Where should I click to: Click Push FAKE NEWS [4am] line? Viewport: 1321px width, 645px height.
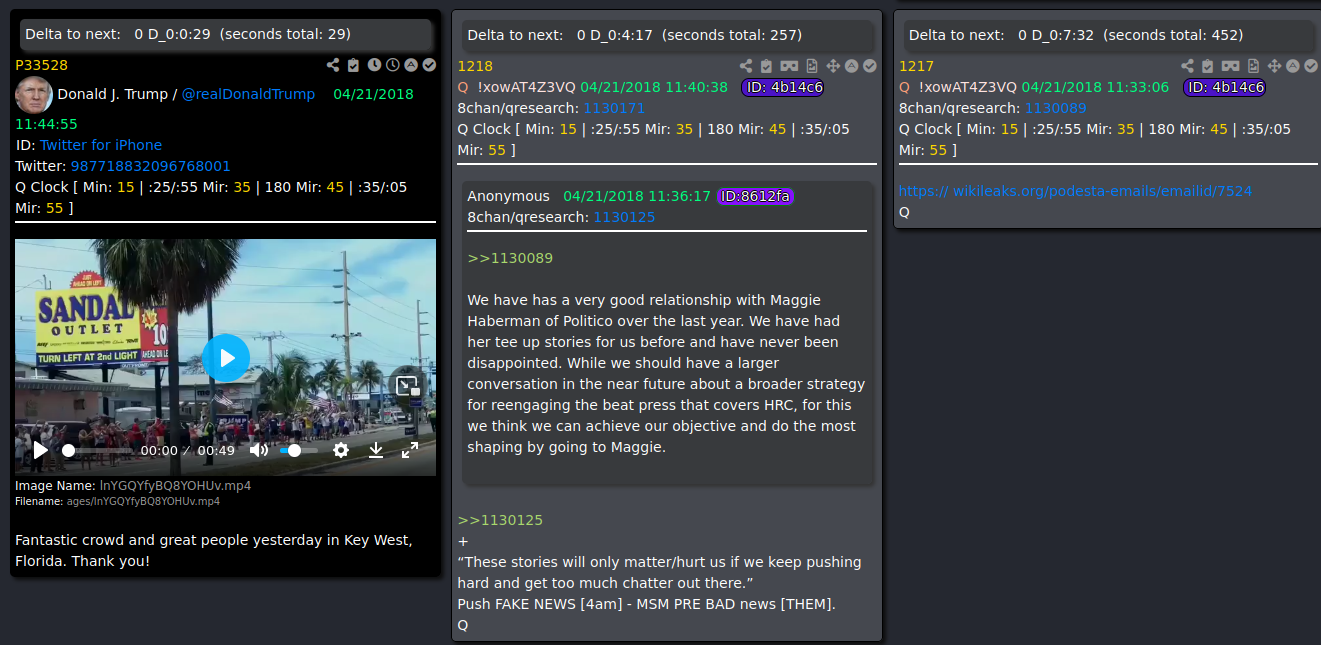[646, 604]
